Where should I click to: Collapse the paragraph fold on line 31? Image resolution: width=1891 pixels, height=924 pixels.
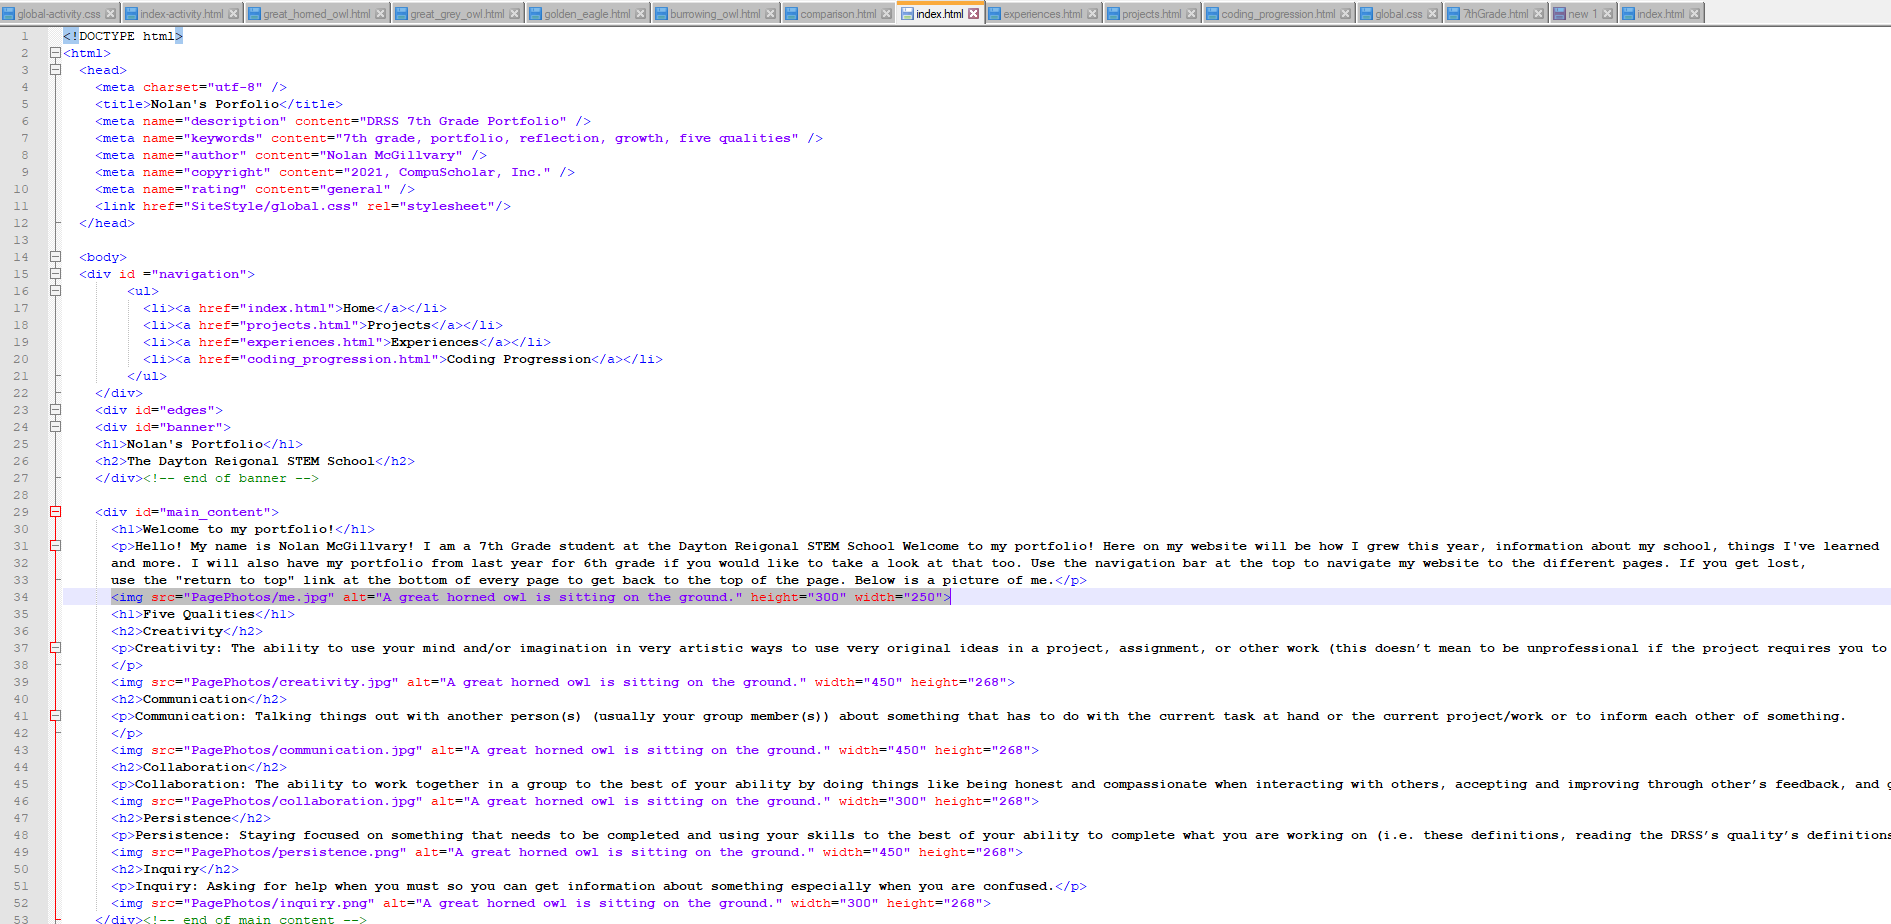pos(56,546)
